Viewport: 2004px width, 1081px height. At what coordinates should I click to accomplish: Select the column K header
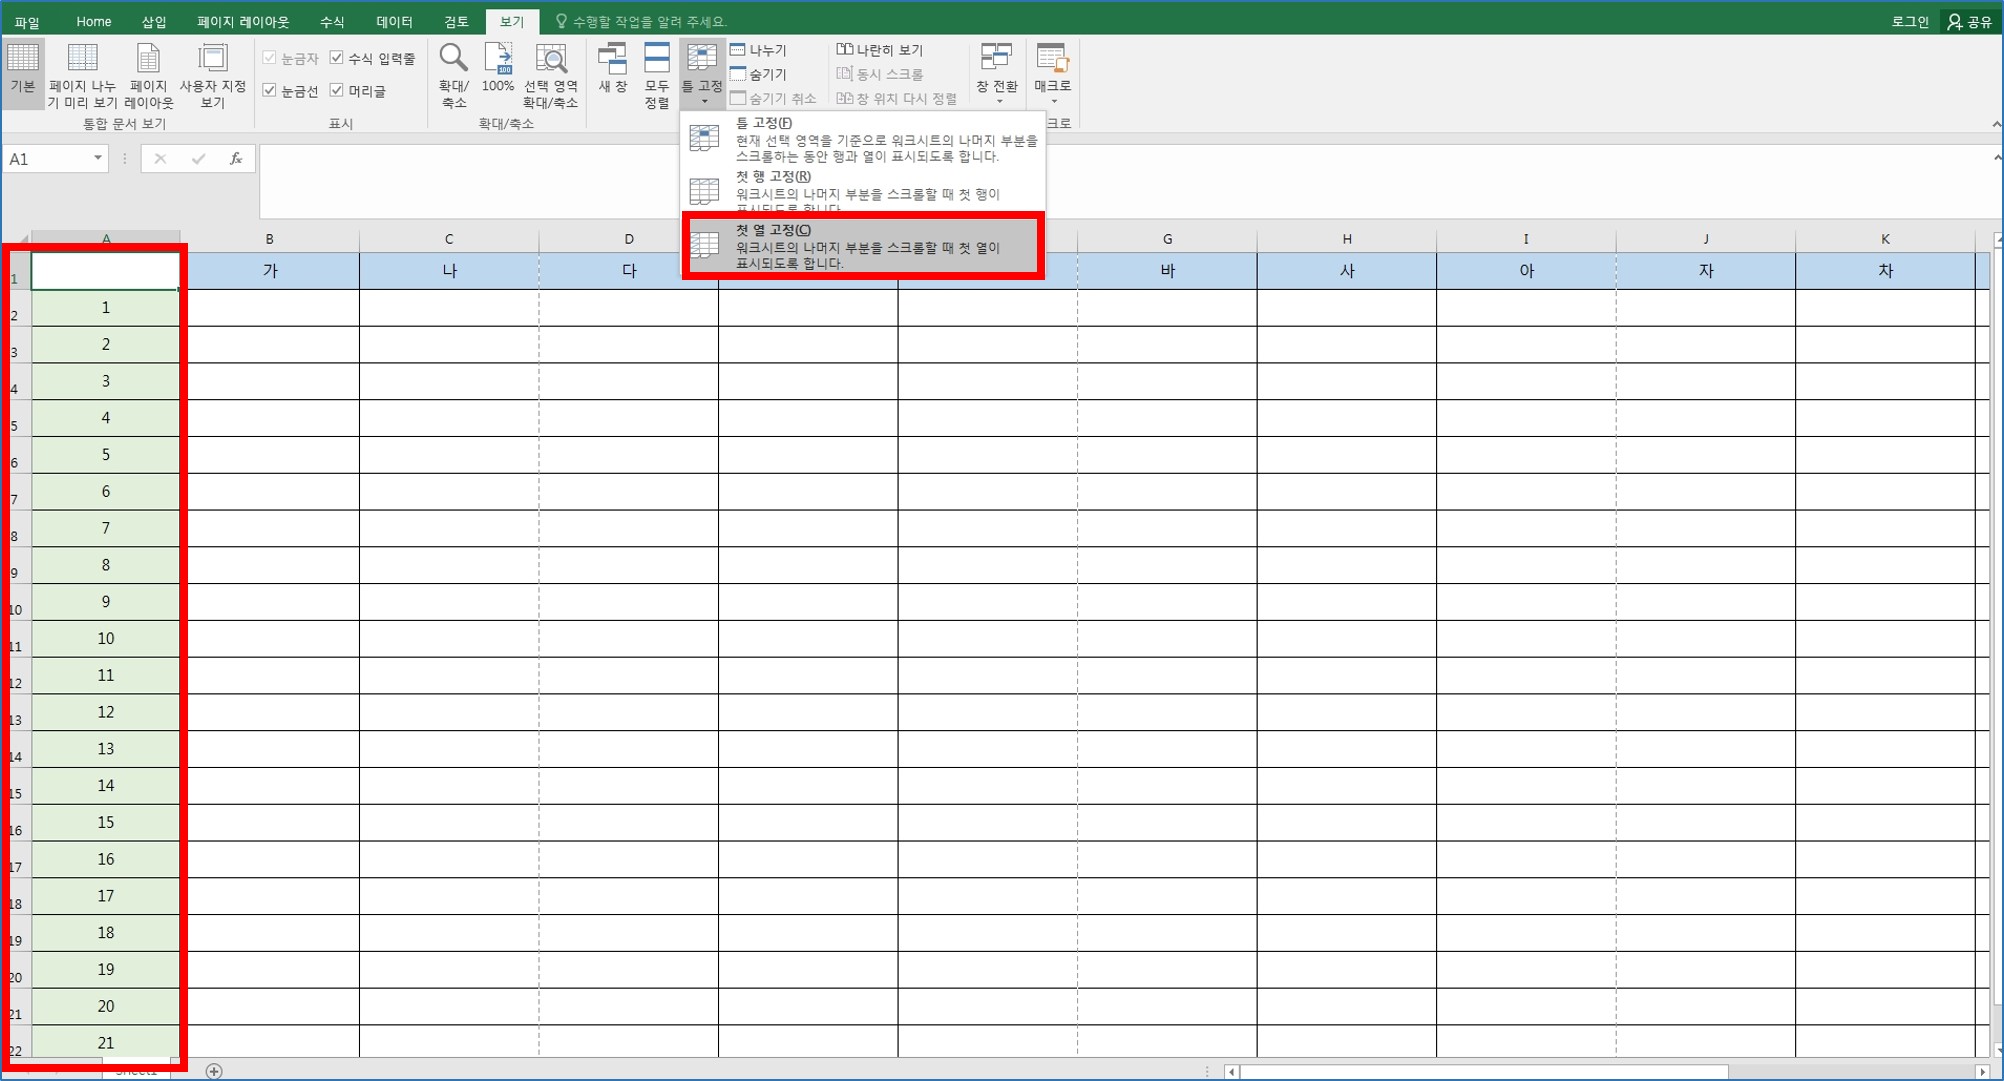(1885, 239)
